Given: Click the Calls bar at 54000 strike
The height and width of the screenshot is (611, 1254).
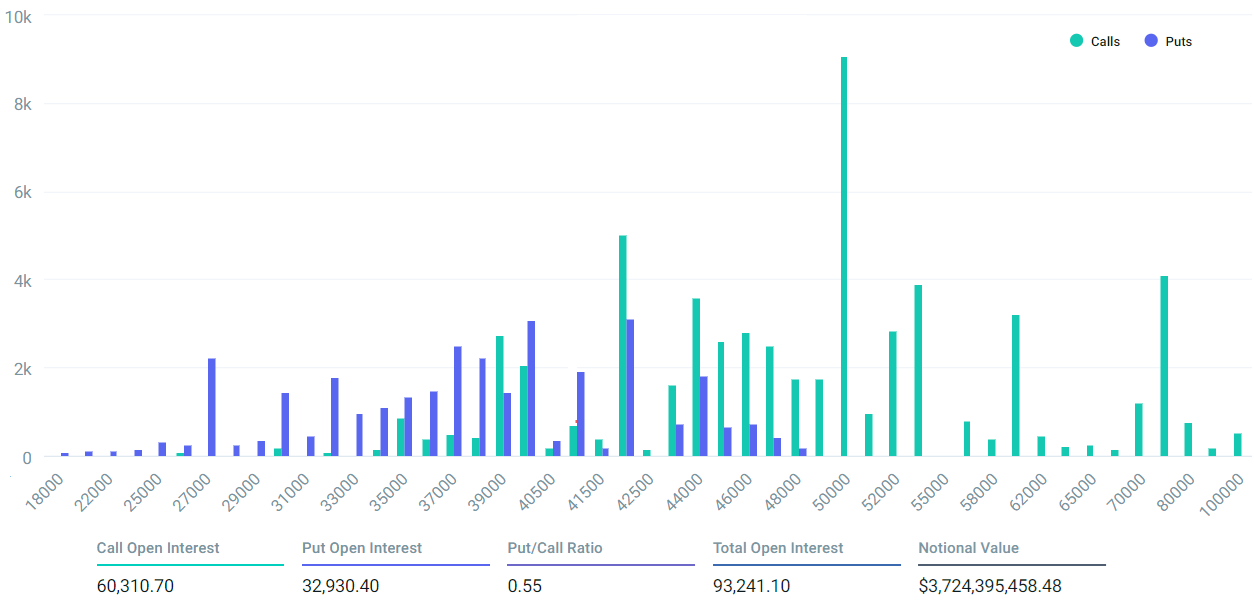Looking at the screenshot, I should click(918, 371).
